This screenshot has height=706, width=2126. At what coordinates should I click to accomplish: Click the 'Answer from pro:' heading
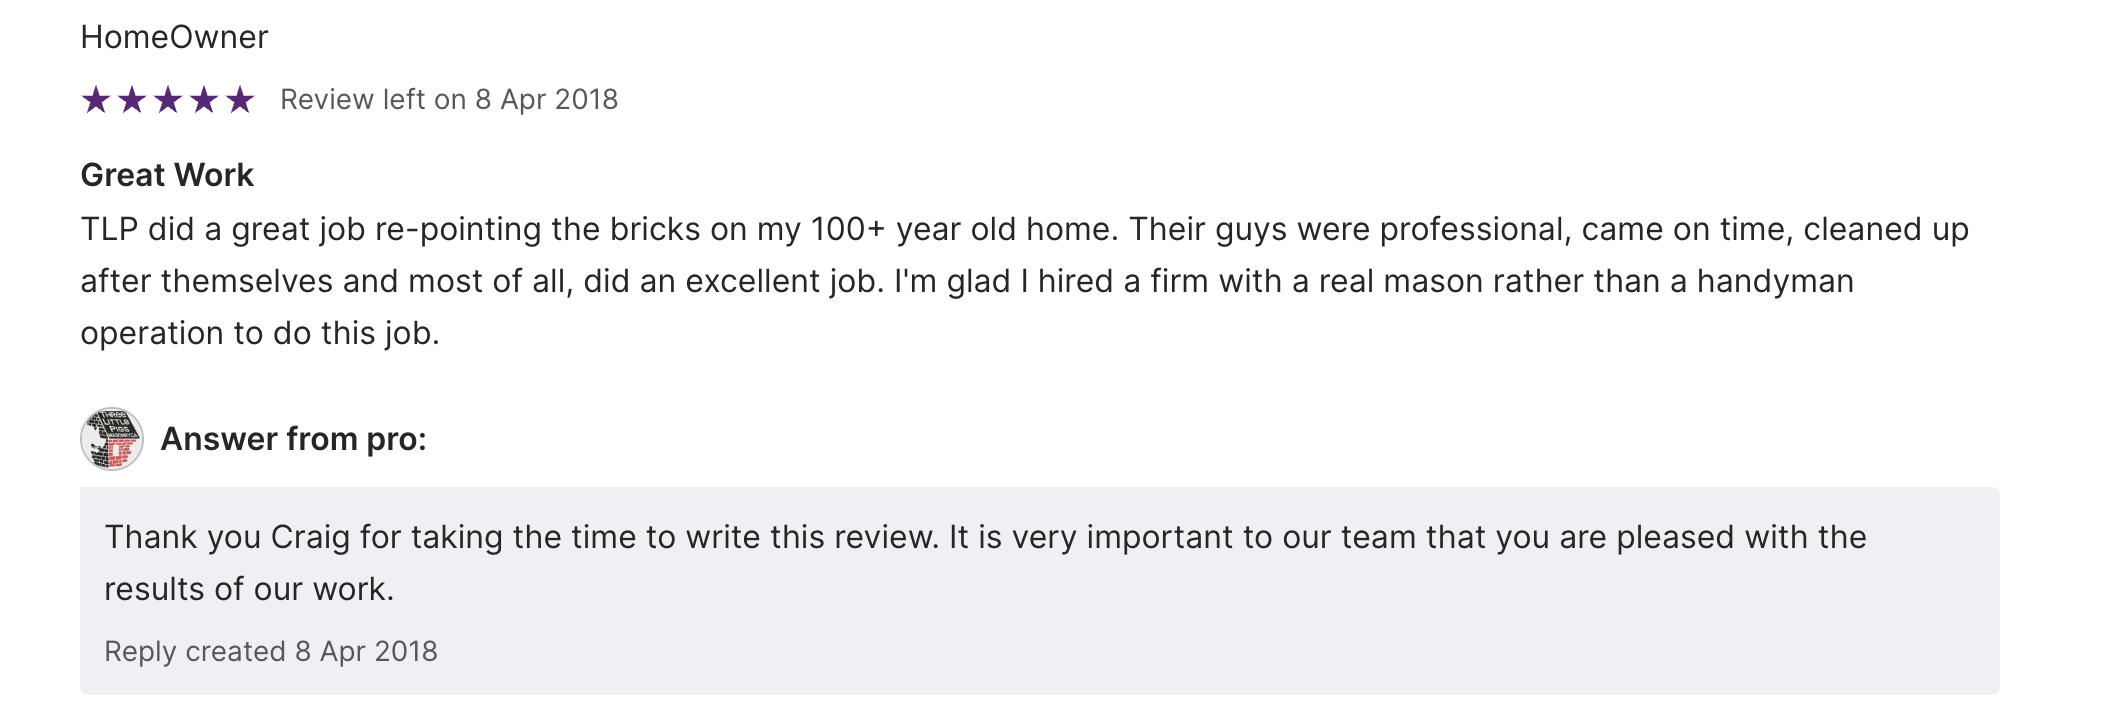pos(294,439)
